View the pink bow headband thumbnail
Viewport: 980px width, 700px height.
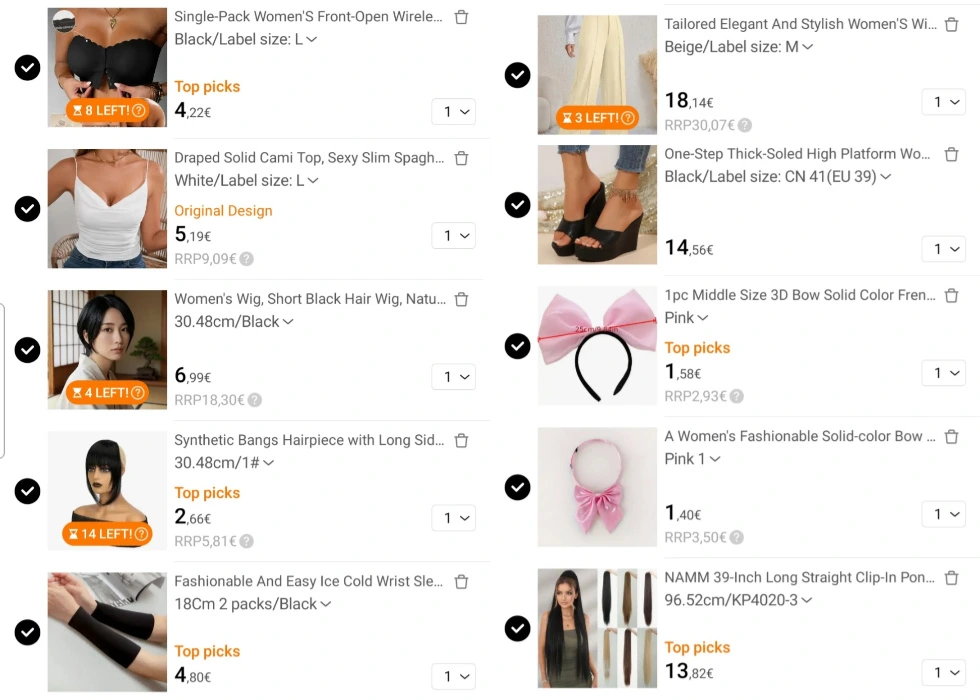[x=596, y=345]
